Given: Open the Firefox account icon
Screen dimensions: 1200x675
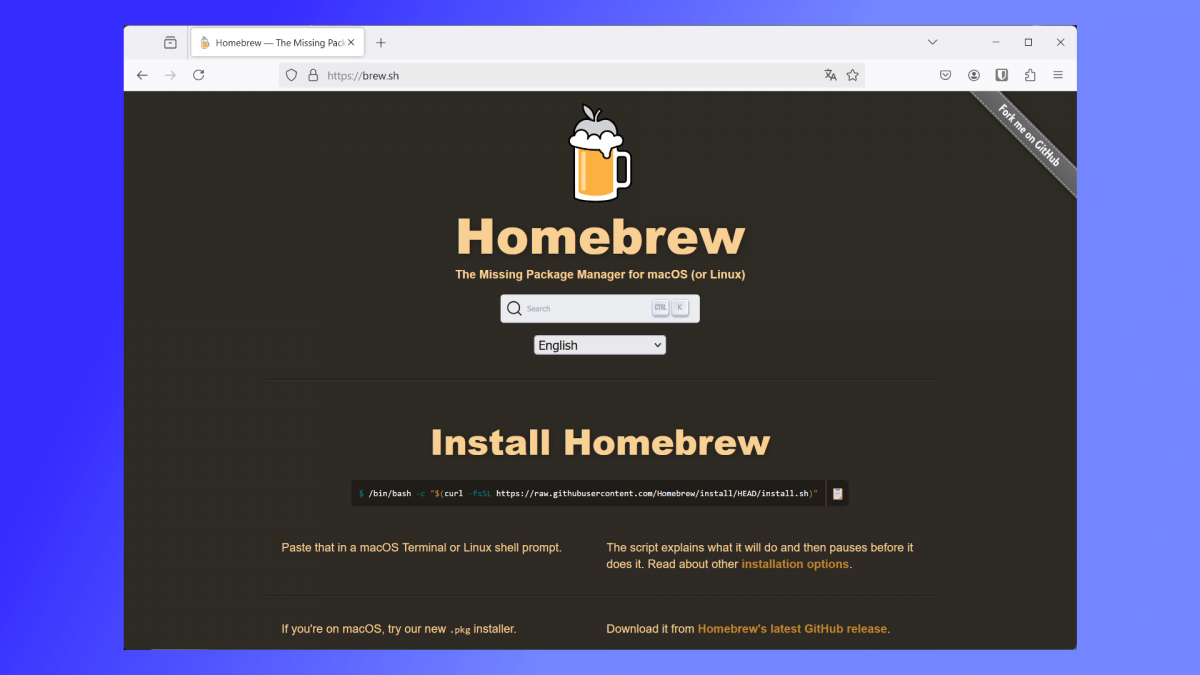Looking at the screenshot, I should click(974, 75).
